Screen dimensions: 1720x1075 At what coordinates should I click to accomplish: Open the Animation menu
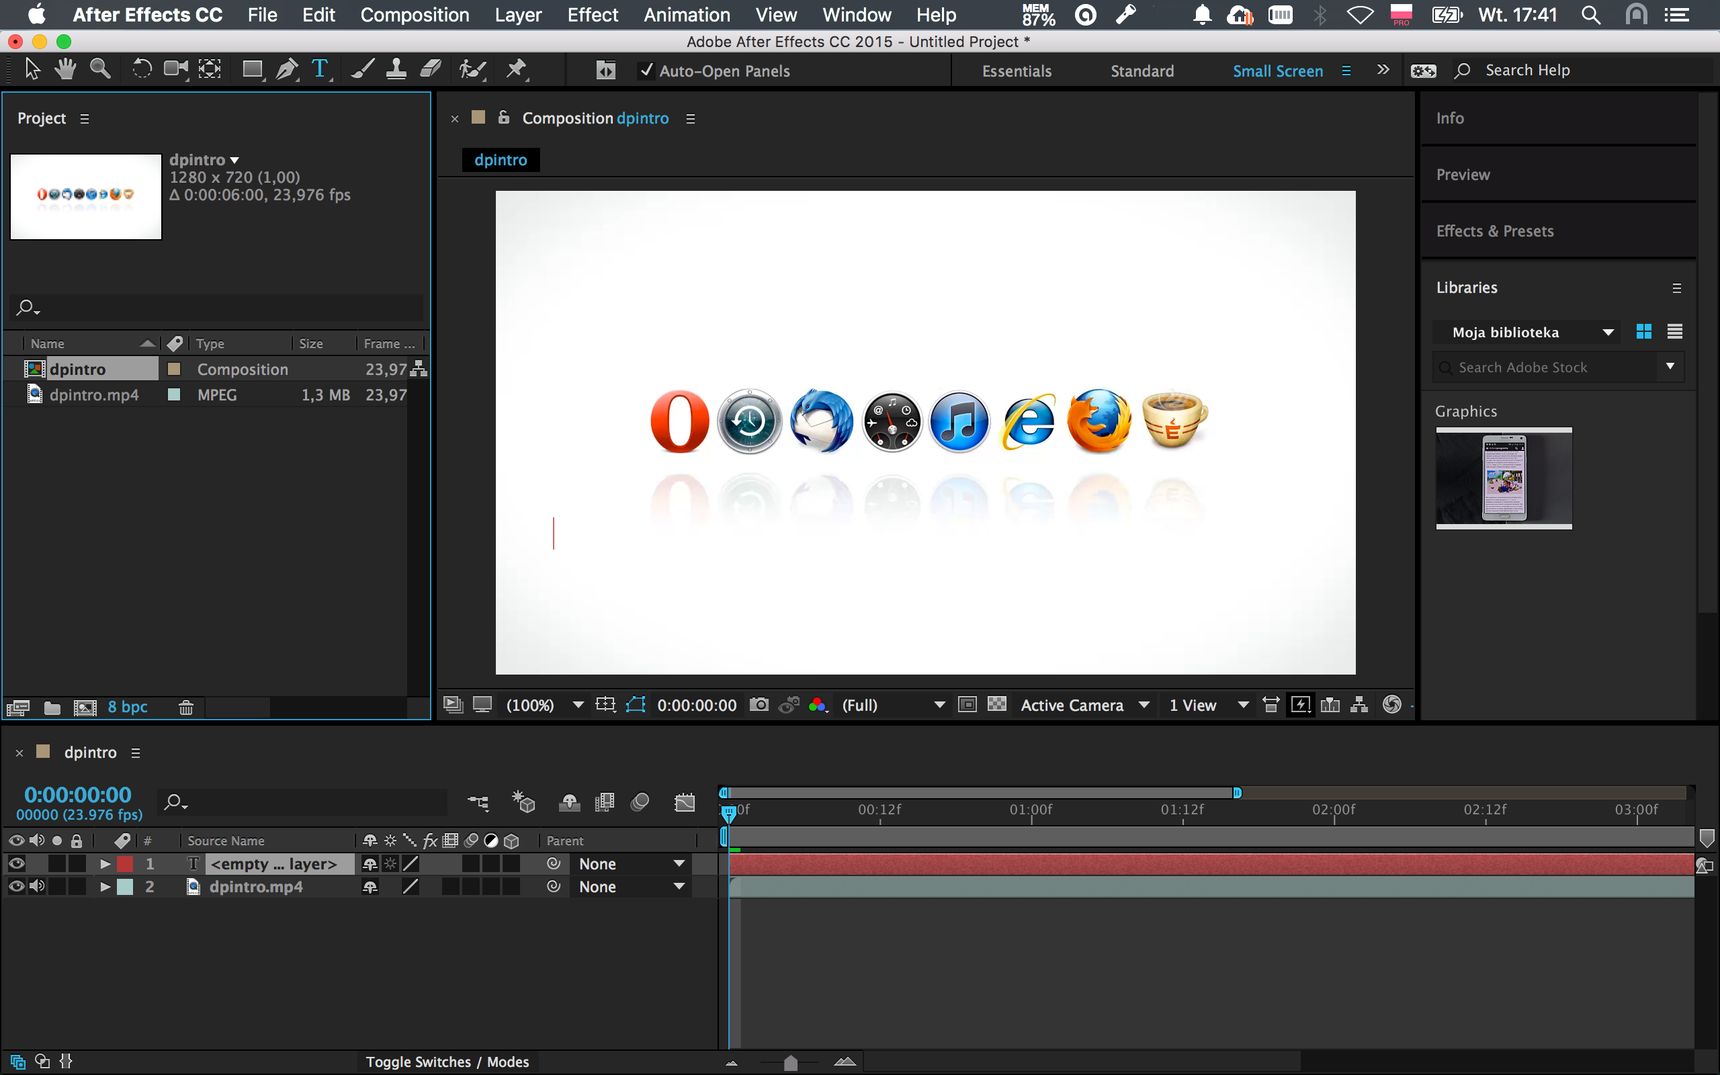[x=687, y=15]
